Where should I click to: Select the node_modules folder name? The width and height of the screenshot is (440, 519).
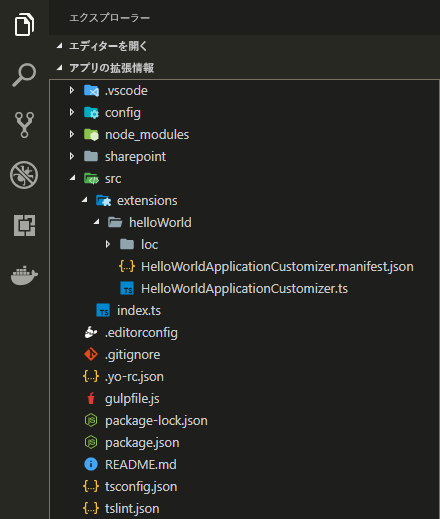[147, 135]
